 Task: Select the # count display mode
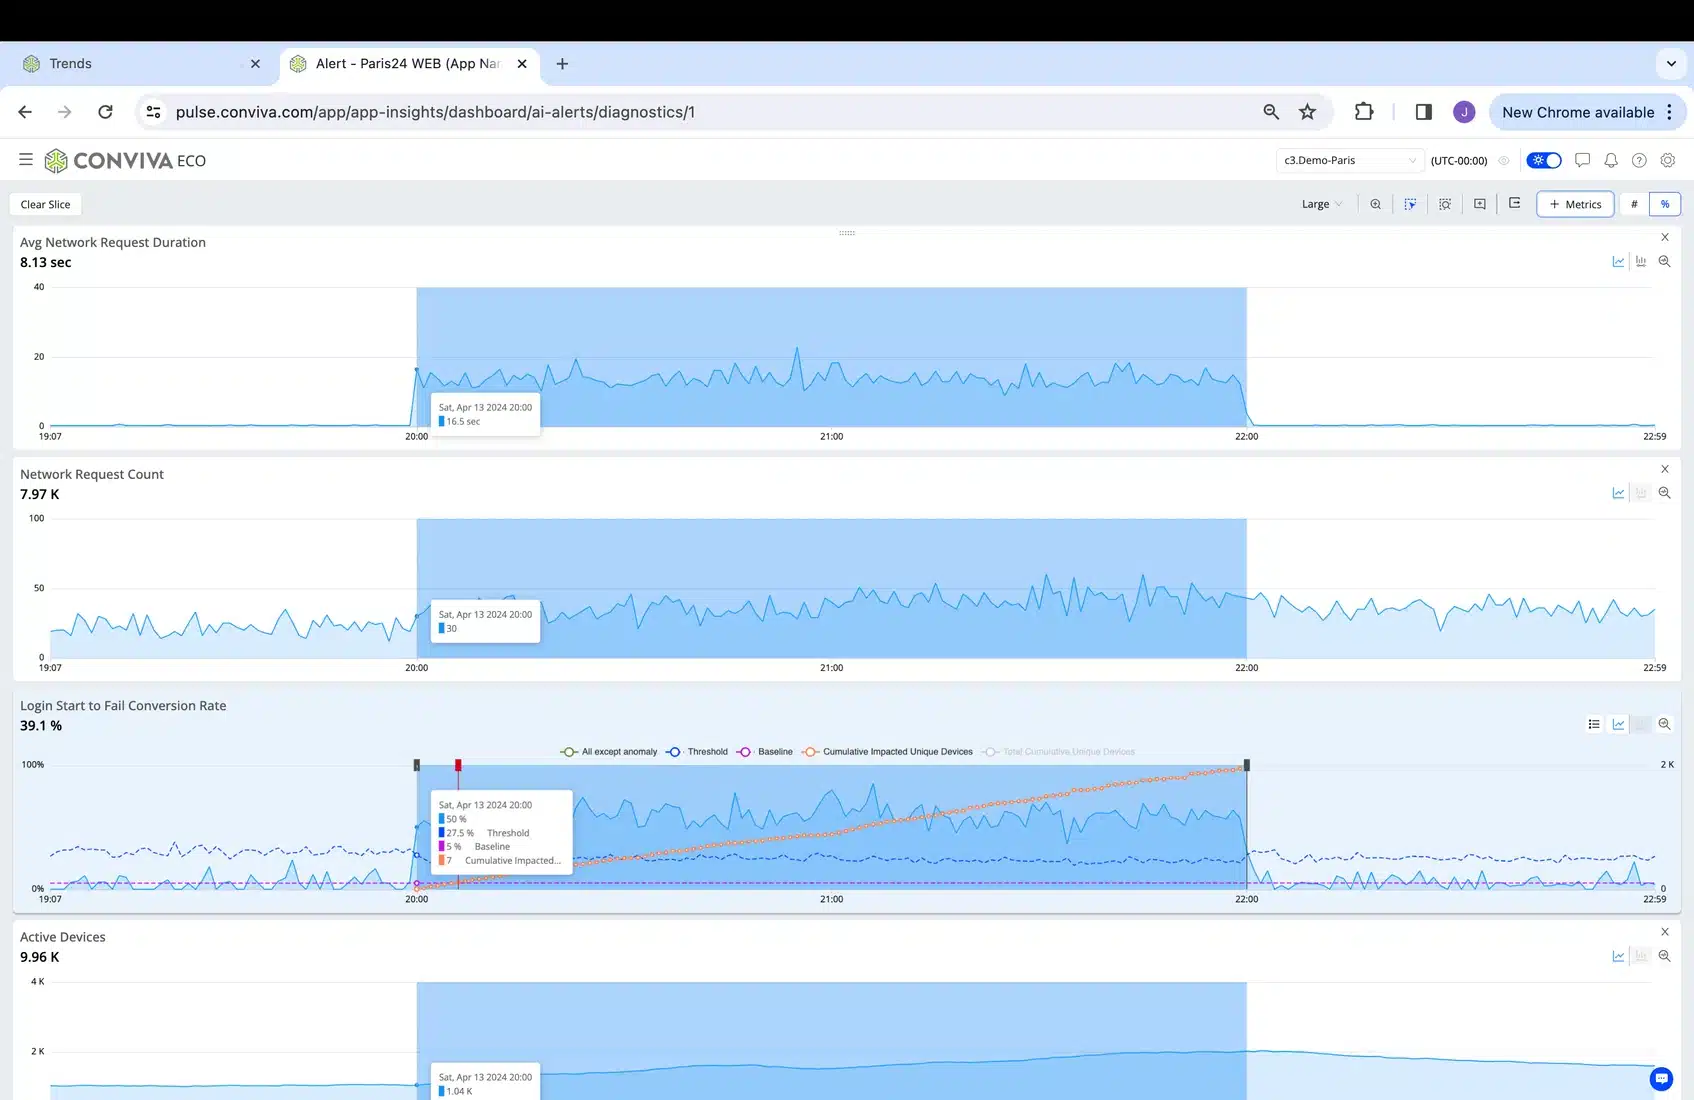[1634, 204]
